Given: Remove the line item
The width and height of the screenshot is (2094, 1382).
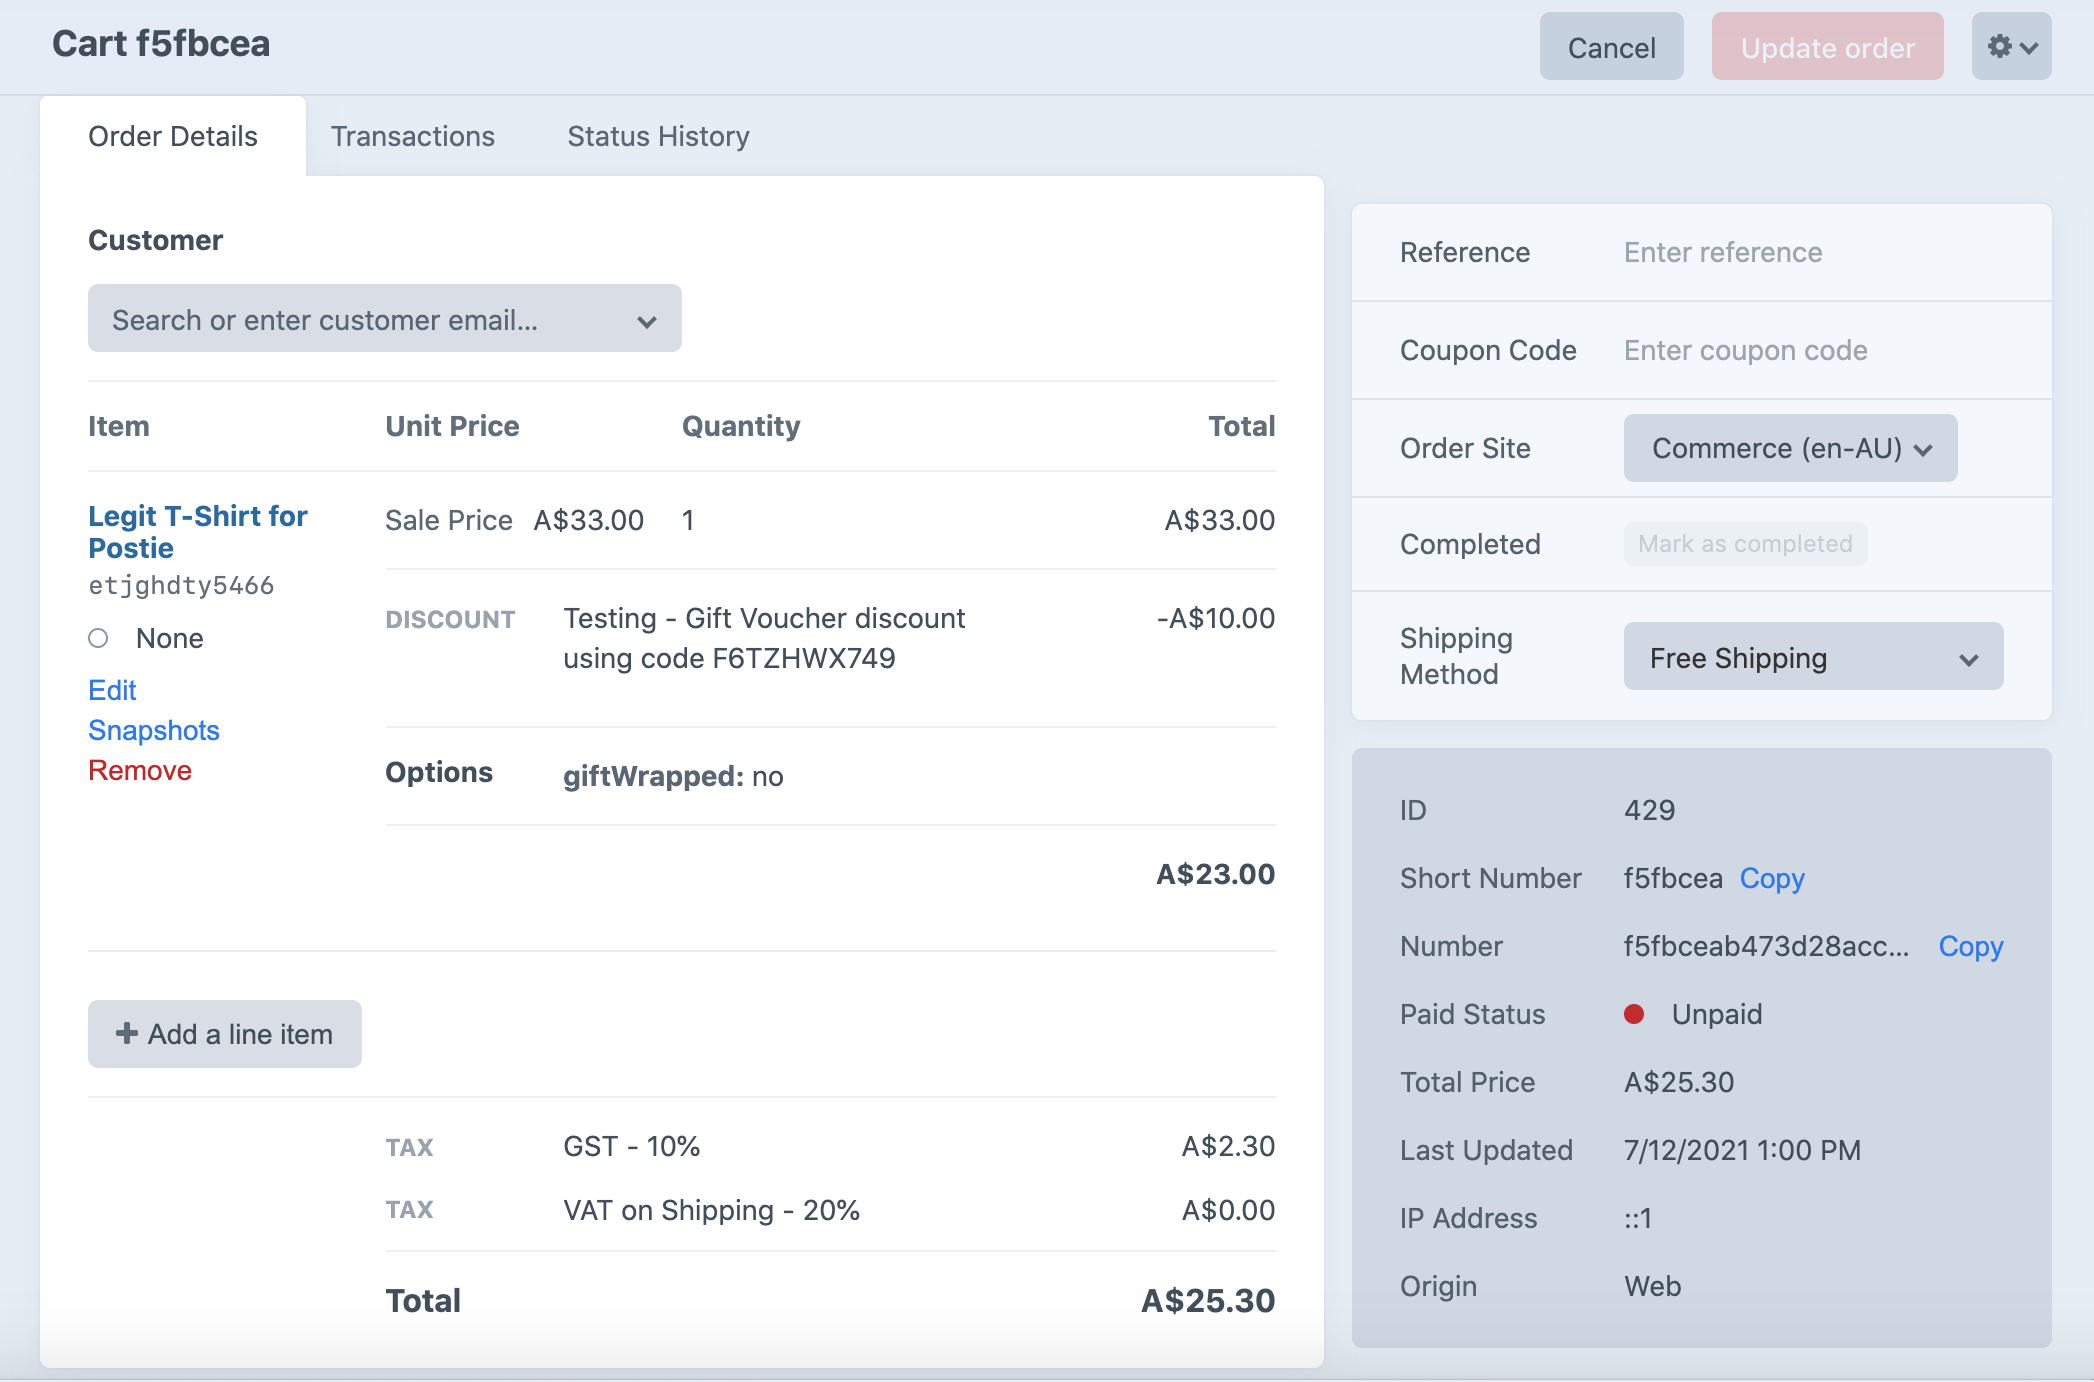Looking at the screenshot, I should [140, 769].
